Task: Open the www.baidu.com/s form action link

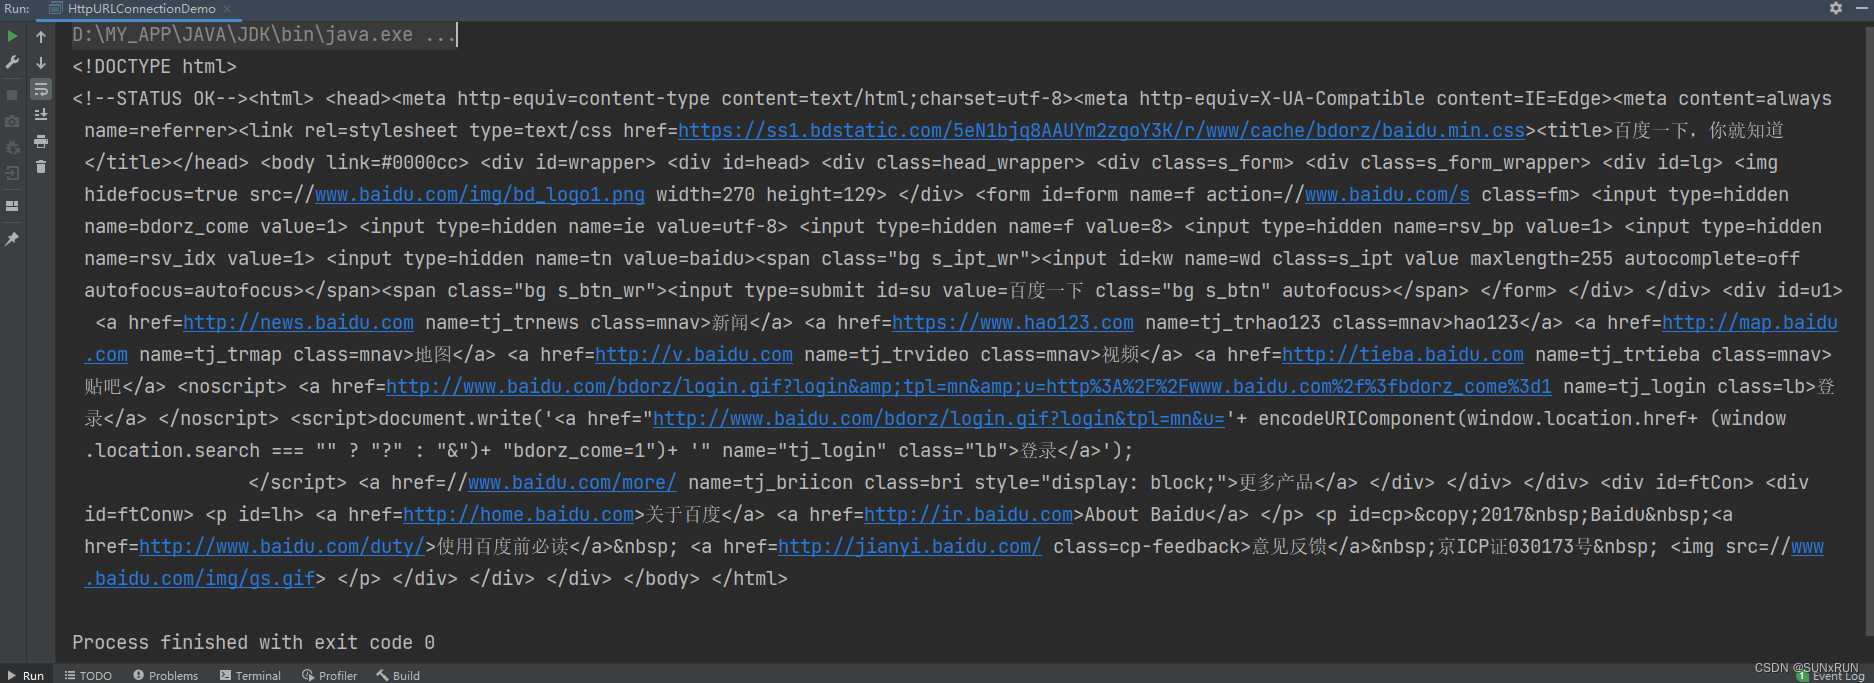Action: click(x=1387, y=194)
